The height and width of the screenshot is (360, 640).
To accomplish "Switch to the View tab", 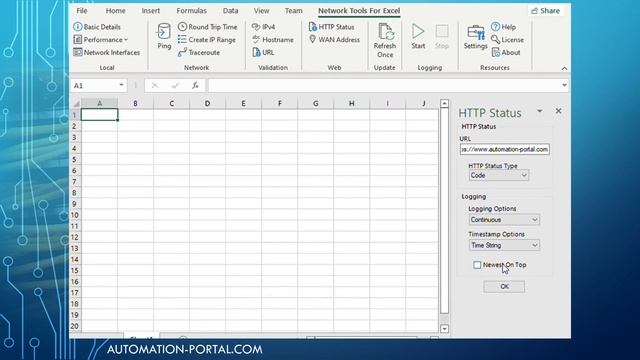I will (x=261, y=11).
